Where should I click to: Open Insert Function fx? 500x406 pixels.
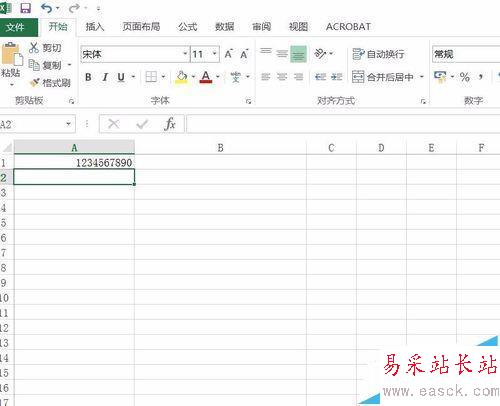(170, 124)
